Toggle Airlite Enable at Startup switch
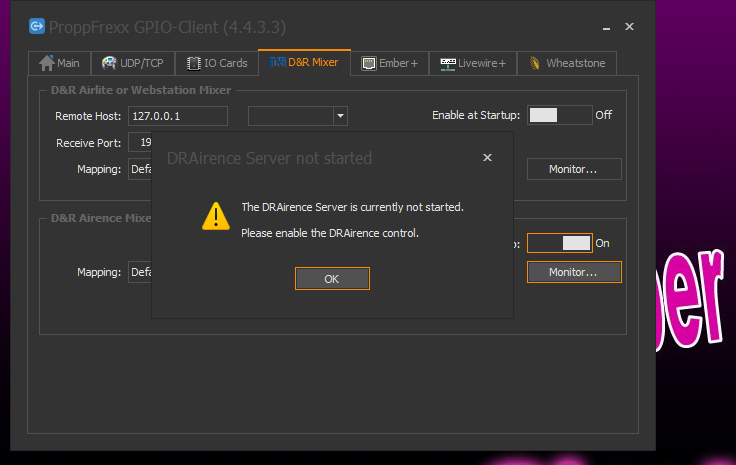 point(559,115)
